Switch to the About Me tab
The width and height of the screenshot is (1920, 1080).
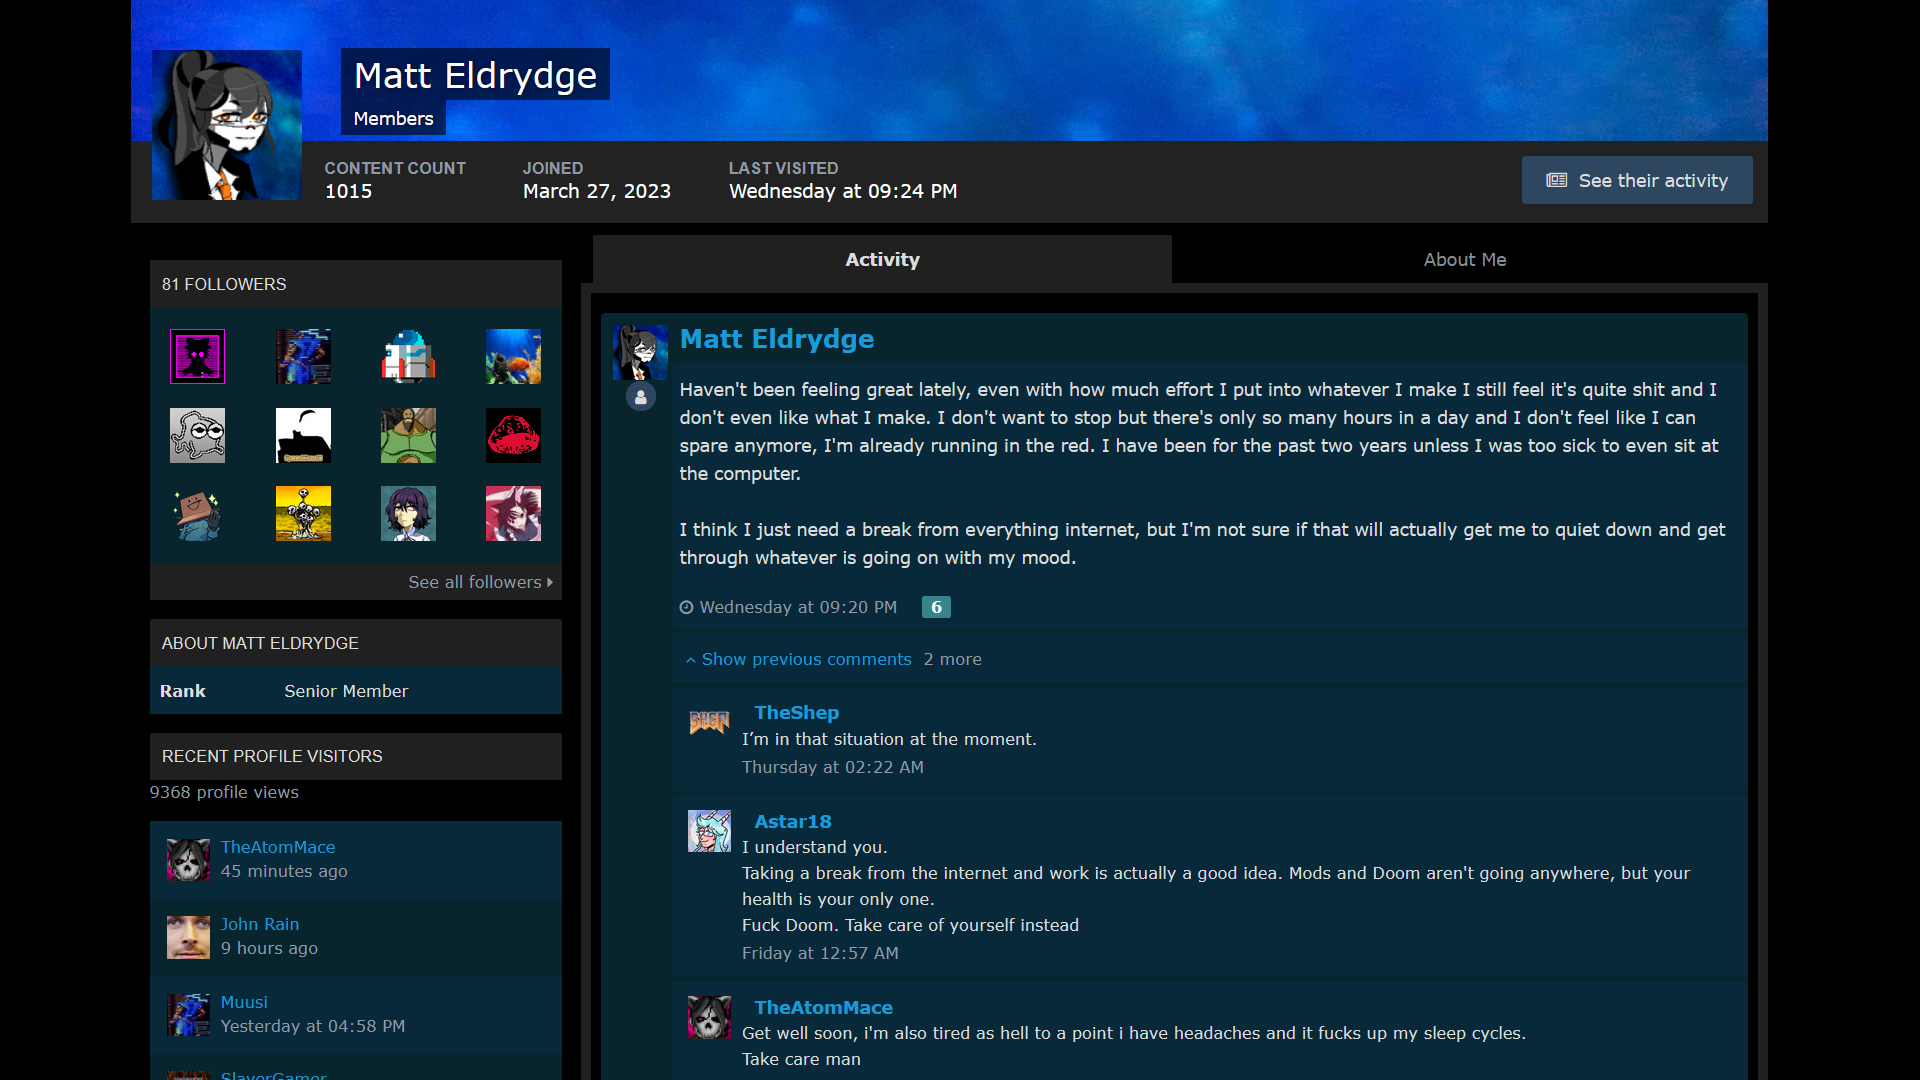tap(1465, 259)
